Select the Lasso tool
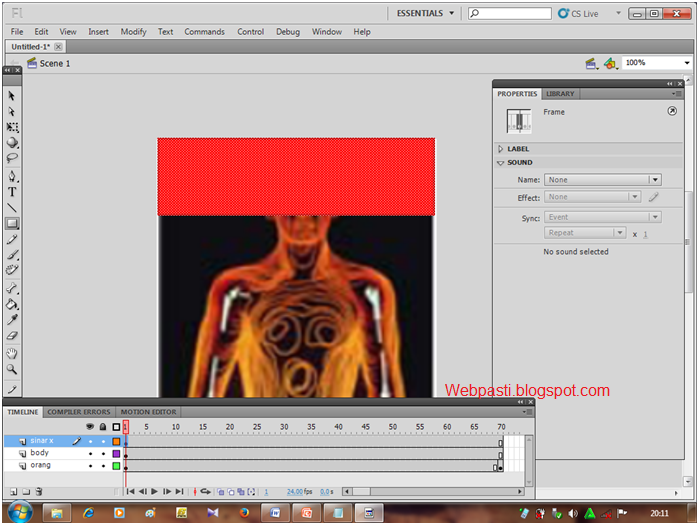 tap(12, 158)
